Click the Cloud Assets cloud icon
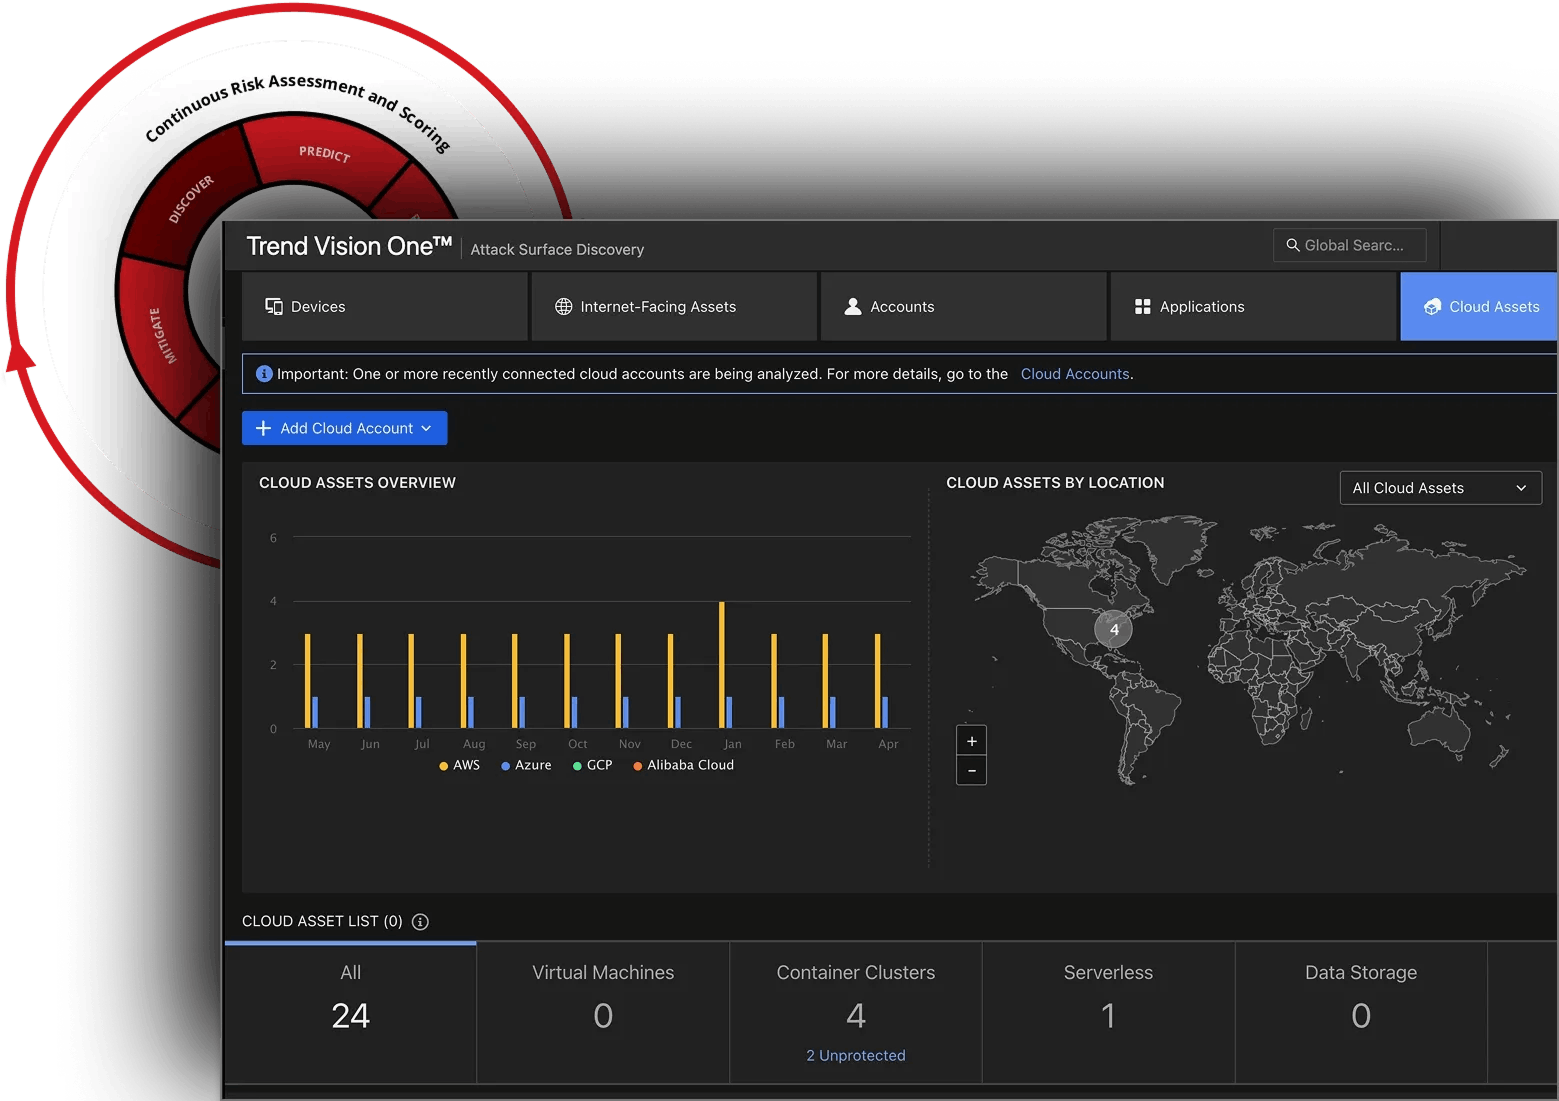Screen dimensions: 1559x1101 tap(1432, 307)
